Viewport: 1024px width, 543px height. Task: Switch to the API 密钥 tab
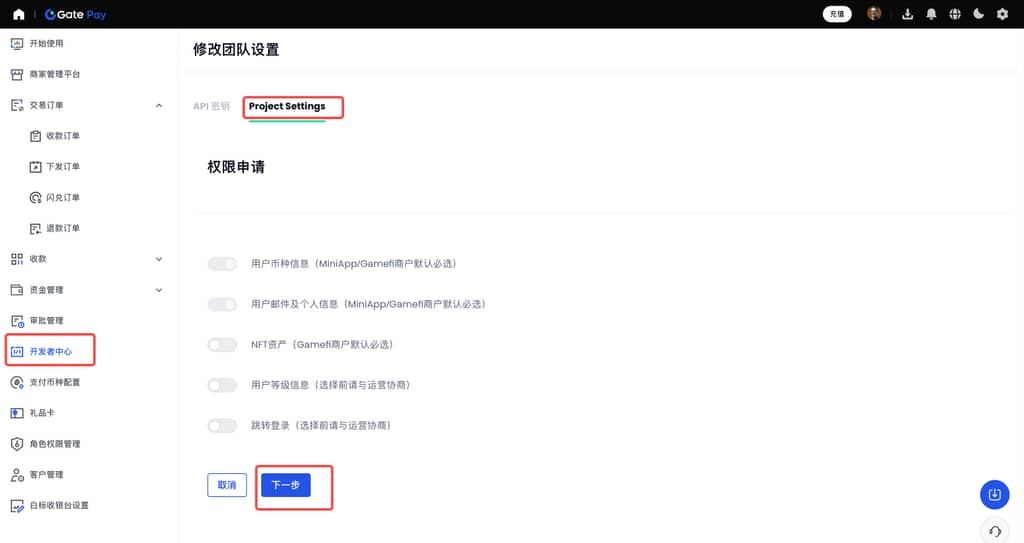coord(211,106)
